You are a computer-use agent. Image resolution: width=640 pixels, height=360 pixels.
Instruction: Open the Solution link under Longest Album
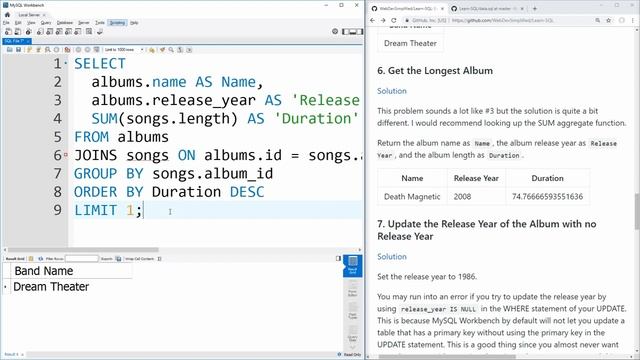(x=392, y=91)
